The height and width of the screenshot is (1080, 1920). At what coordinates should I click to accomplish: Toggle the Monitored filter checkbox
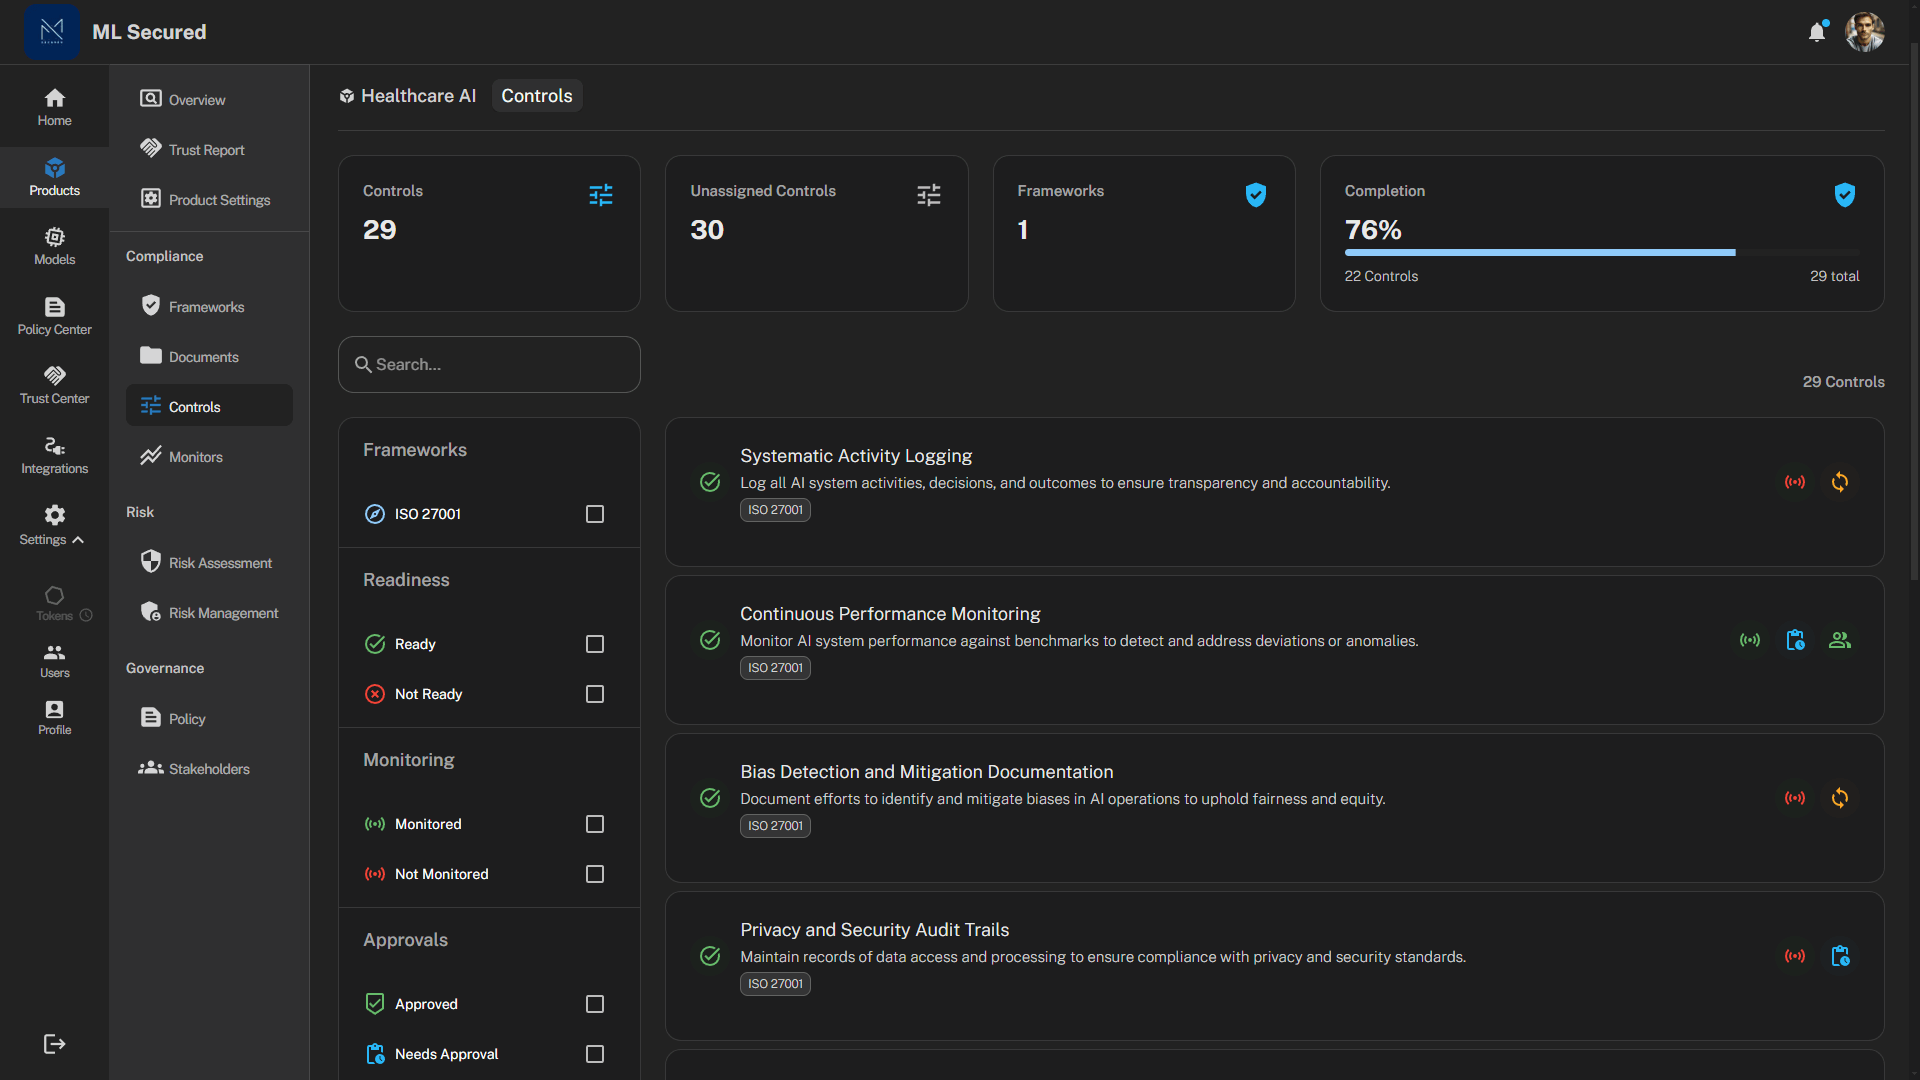595,824
